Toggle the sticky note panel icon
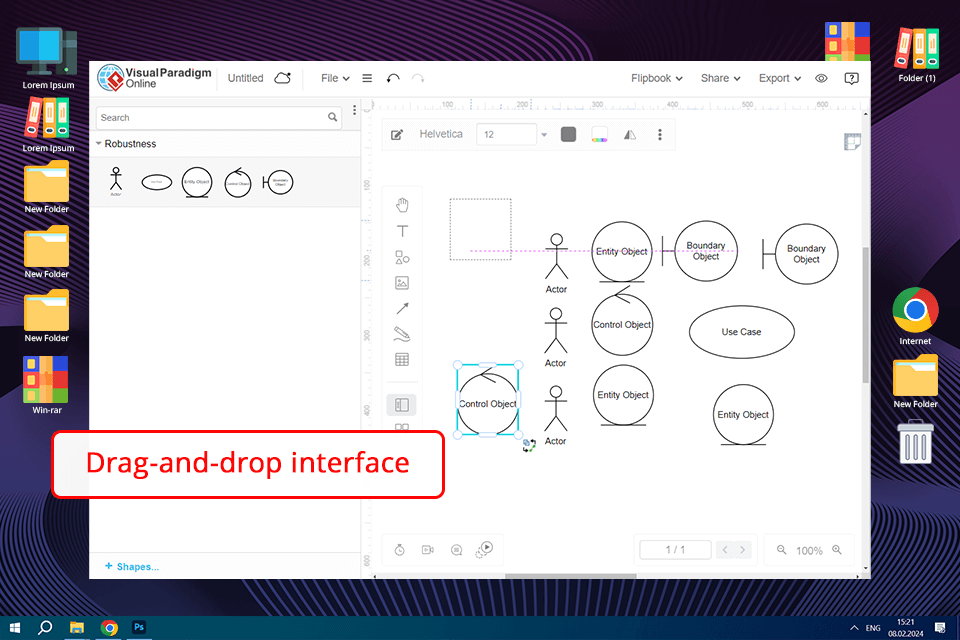This screenshot has height=640, width=960. click(852, 142)
